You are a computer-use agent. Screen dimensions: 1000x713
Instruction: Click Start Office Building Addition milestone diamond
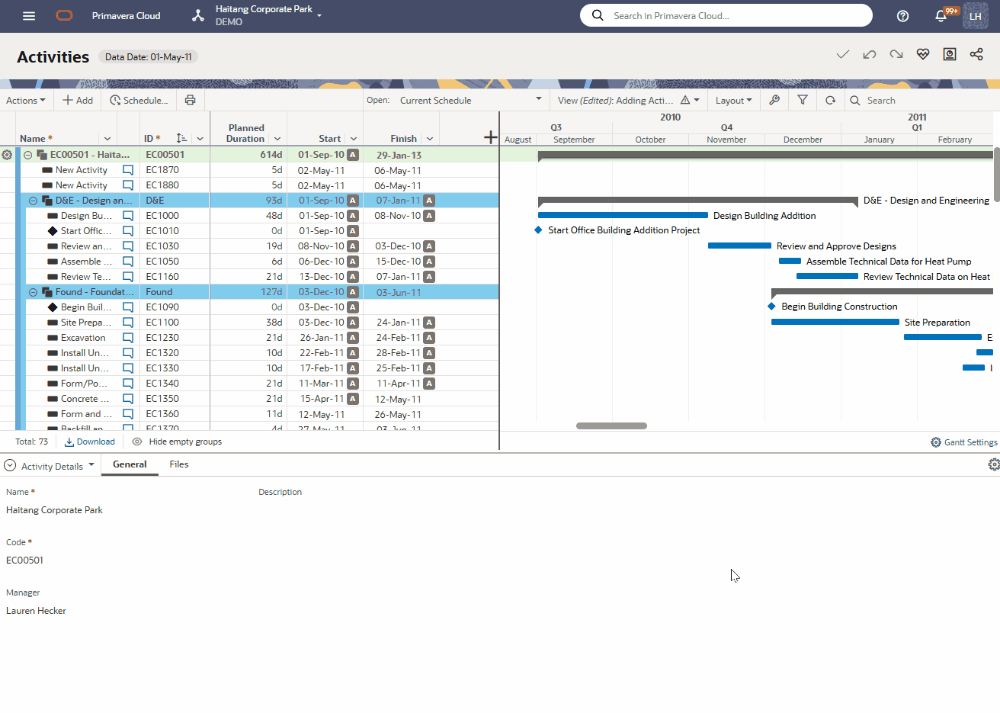[538, 230]
